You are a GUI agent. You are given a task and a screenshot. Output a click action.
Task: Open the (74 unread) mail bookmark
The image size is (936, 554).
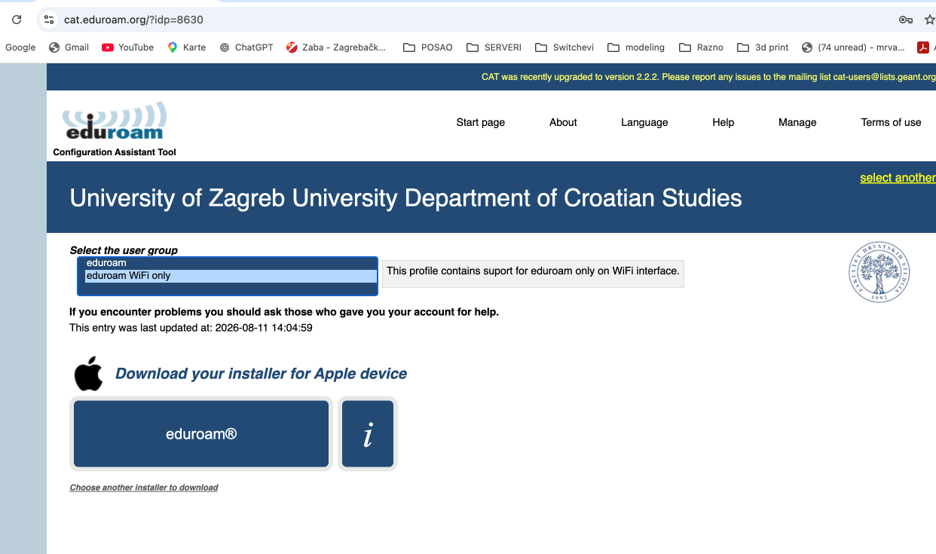tap(852, 47)
